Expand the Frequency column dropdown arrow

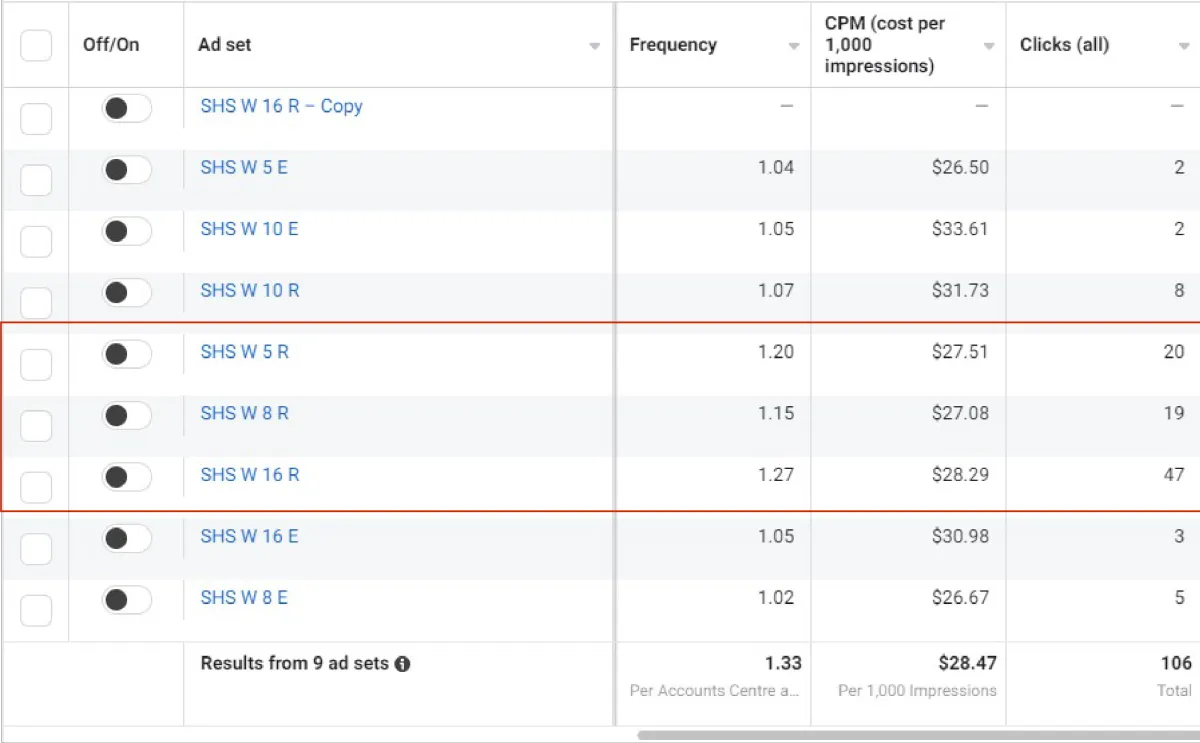(794, 47)
